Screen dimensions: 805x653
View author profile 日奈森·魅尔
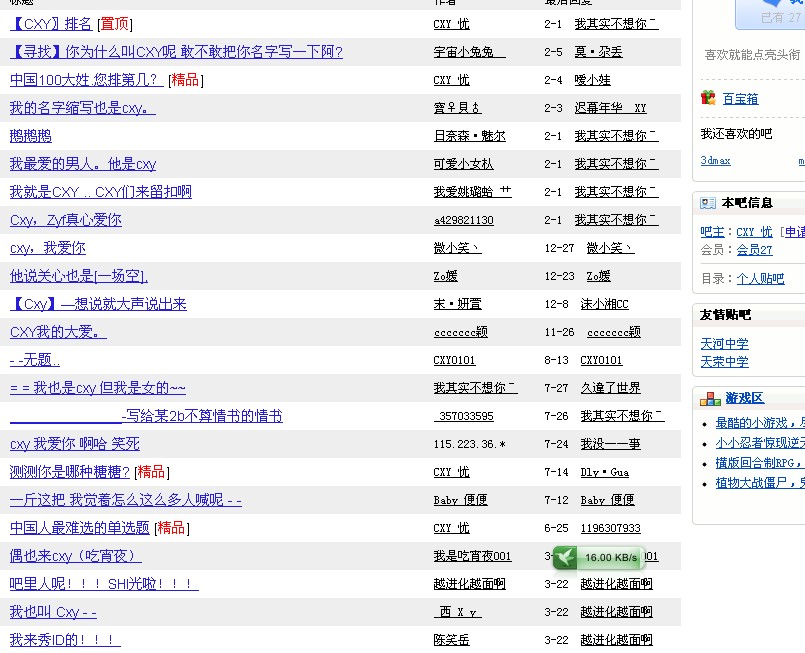click(x=469, y=136)
